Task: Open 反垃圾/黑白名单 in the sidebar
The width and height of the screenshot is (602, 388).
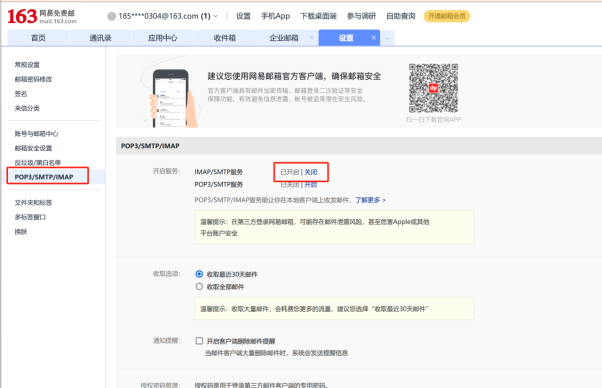Action: pos(38,162)
